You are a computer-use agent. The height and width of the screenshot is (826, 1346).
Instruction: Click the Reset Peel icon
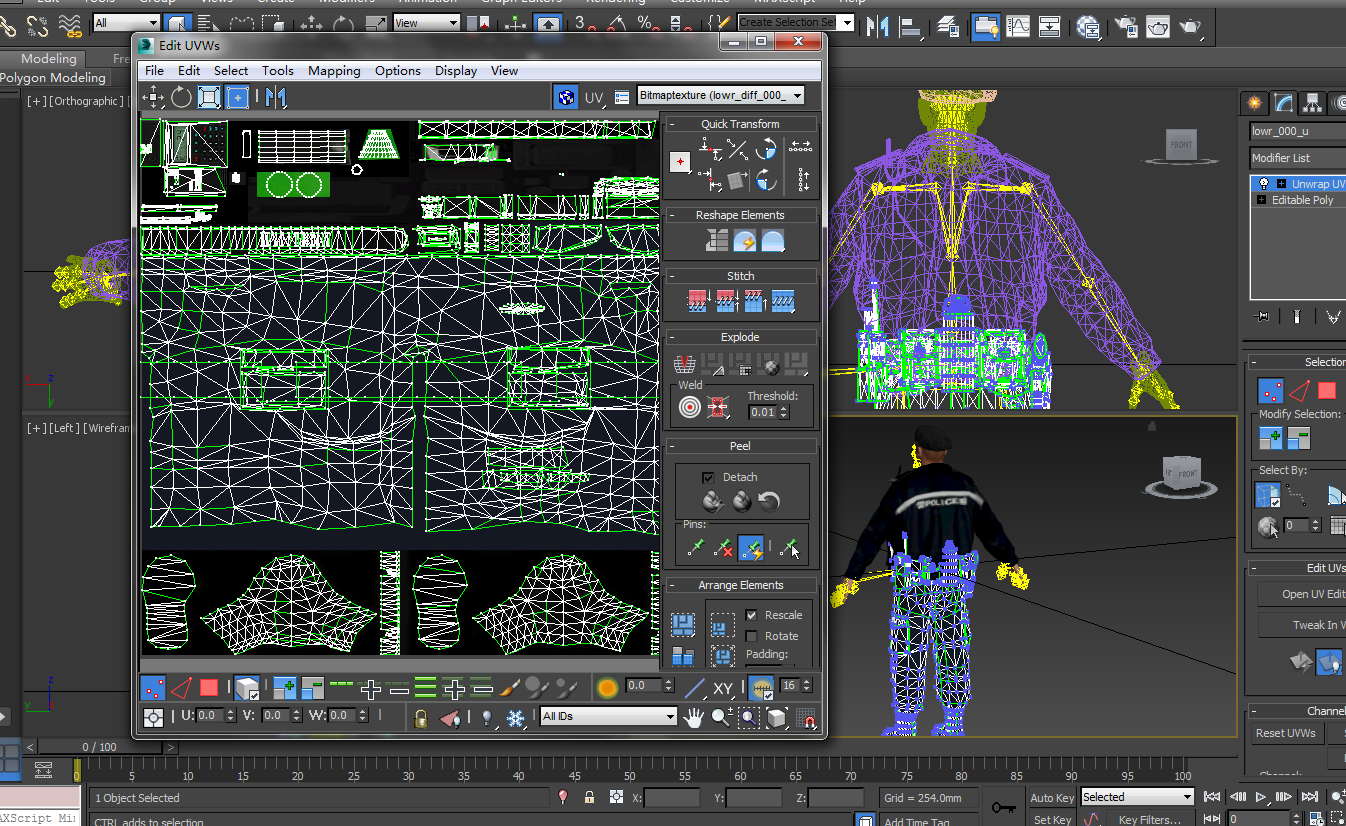point(768,501)
